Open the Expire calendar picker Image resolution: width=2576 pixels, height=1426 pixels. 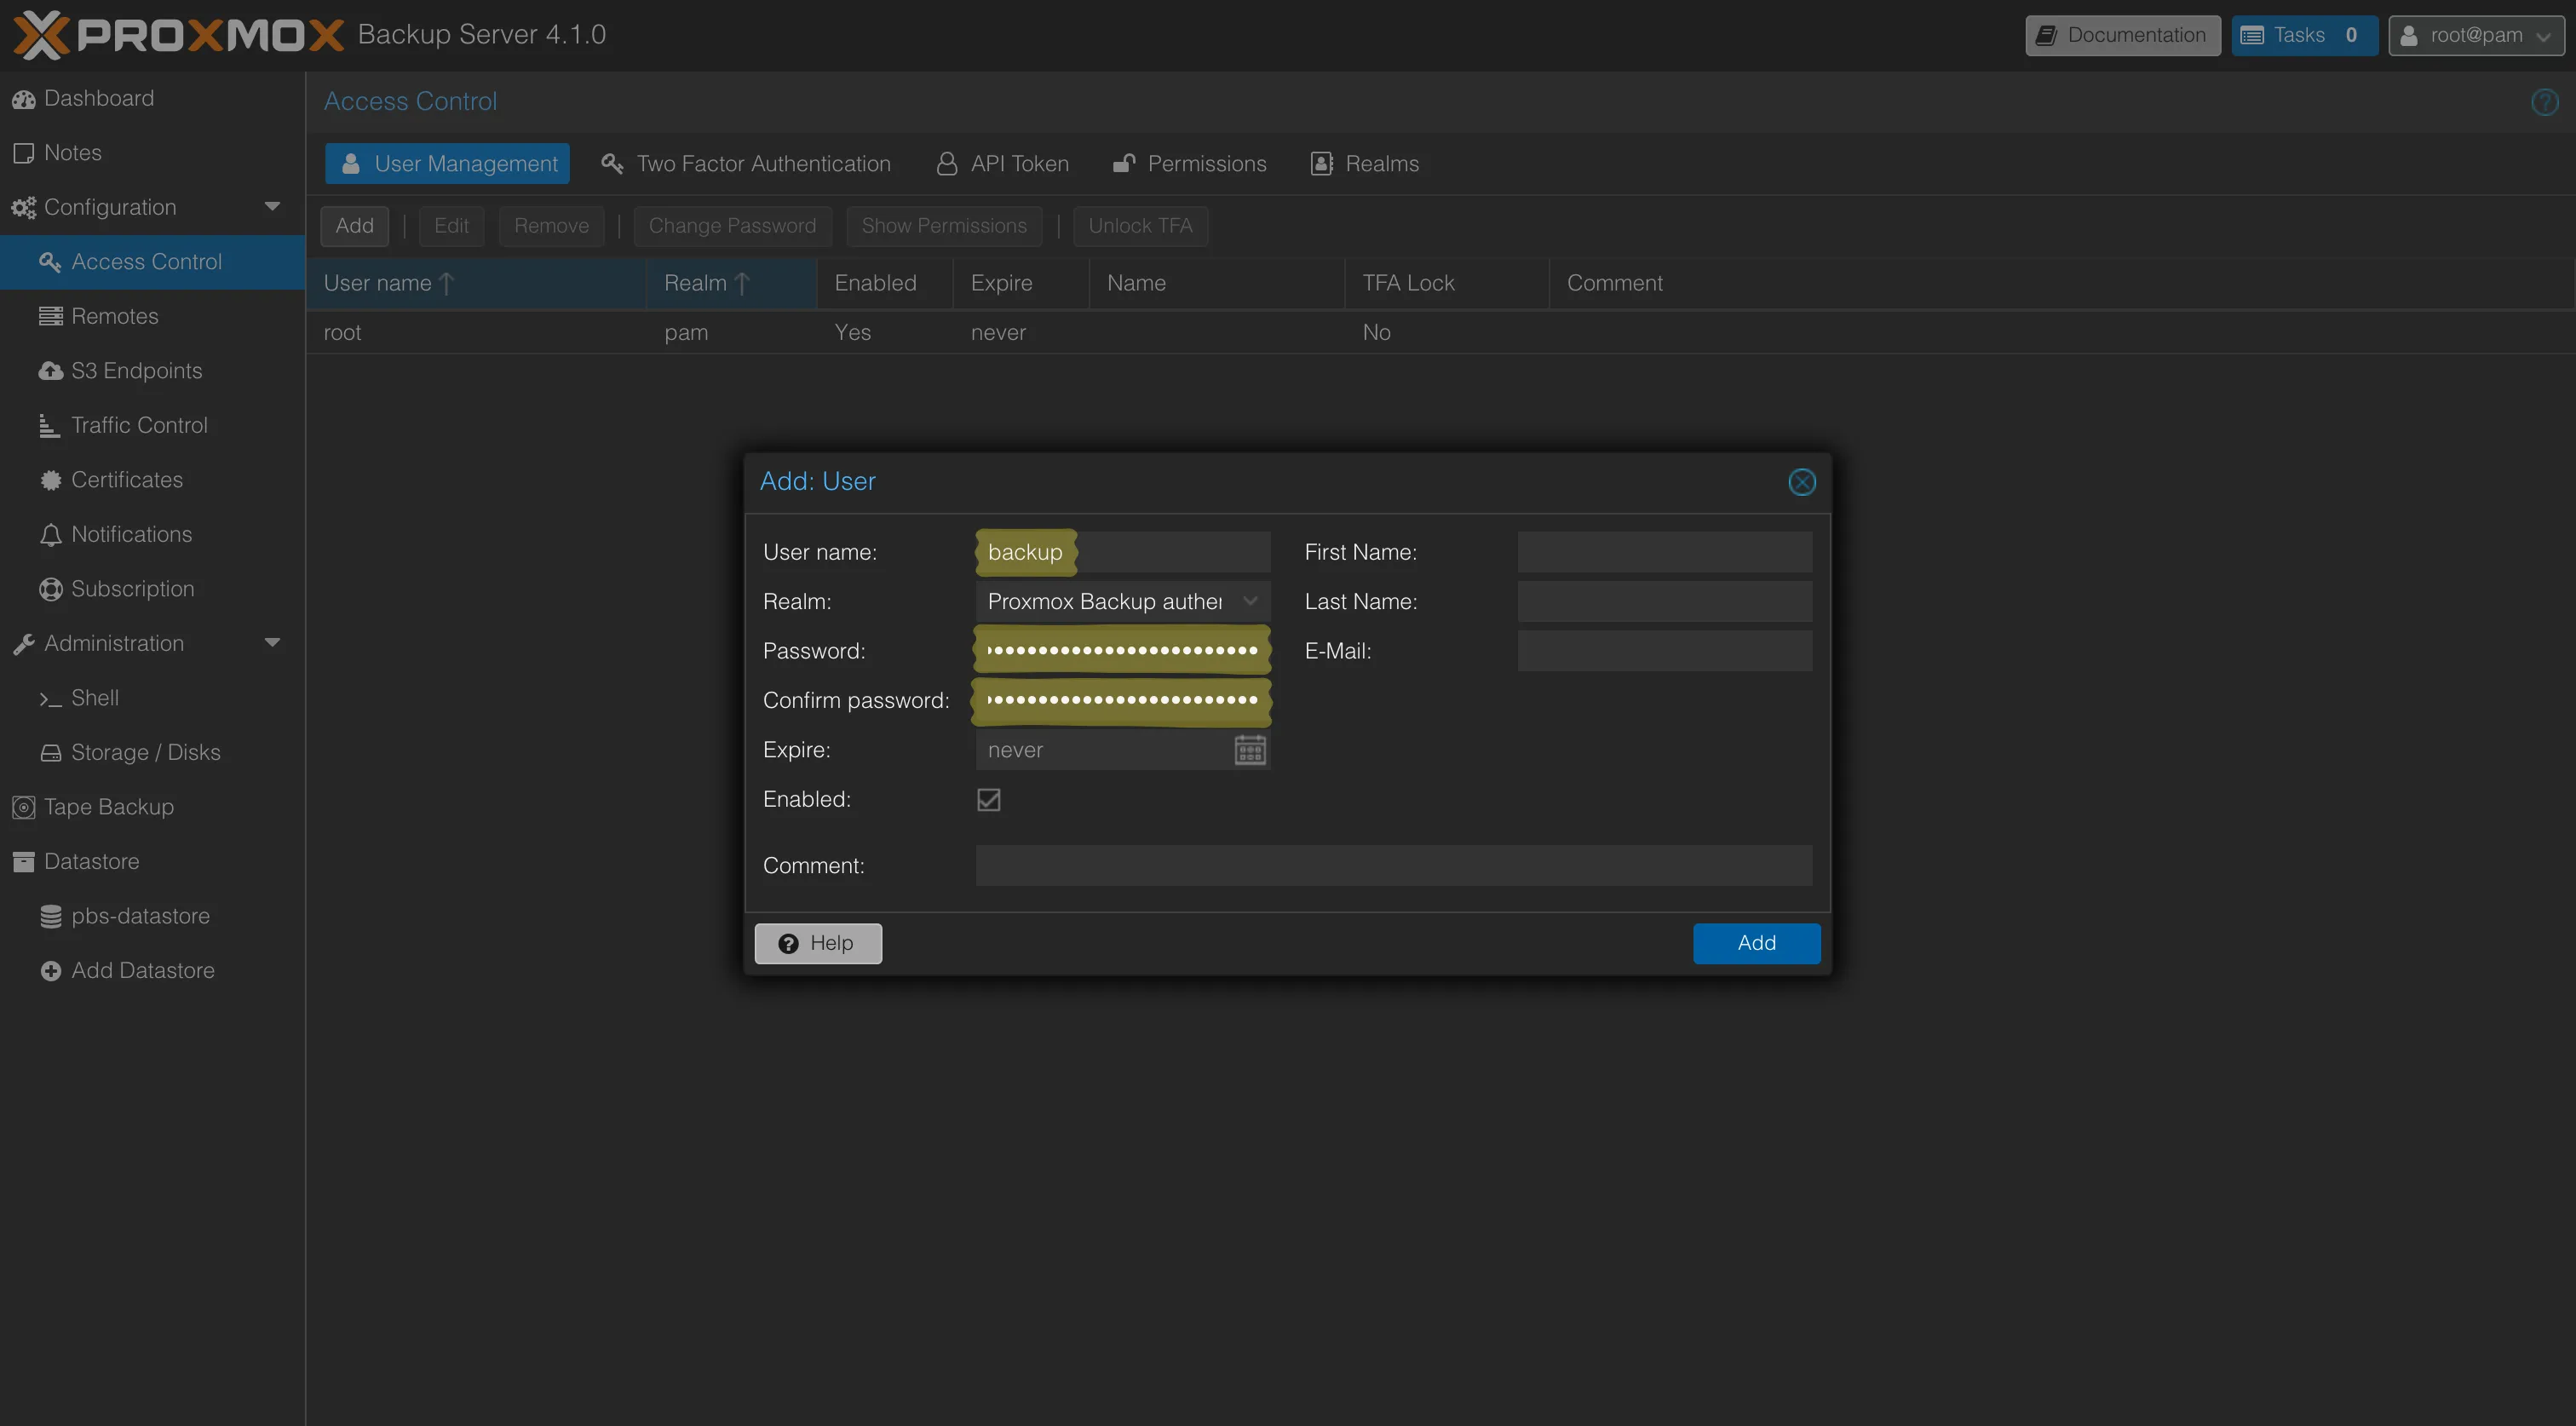[1249, 750]
